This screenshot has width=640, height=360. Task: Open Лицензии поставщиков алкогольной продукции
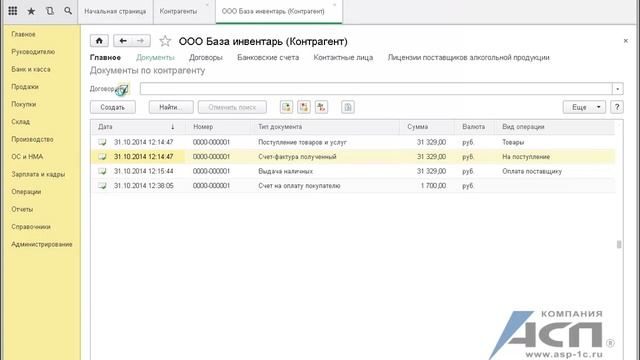pyautogui.click(x=469, y=58)
